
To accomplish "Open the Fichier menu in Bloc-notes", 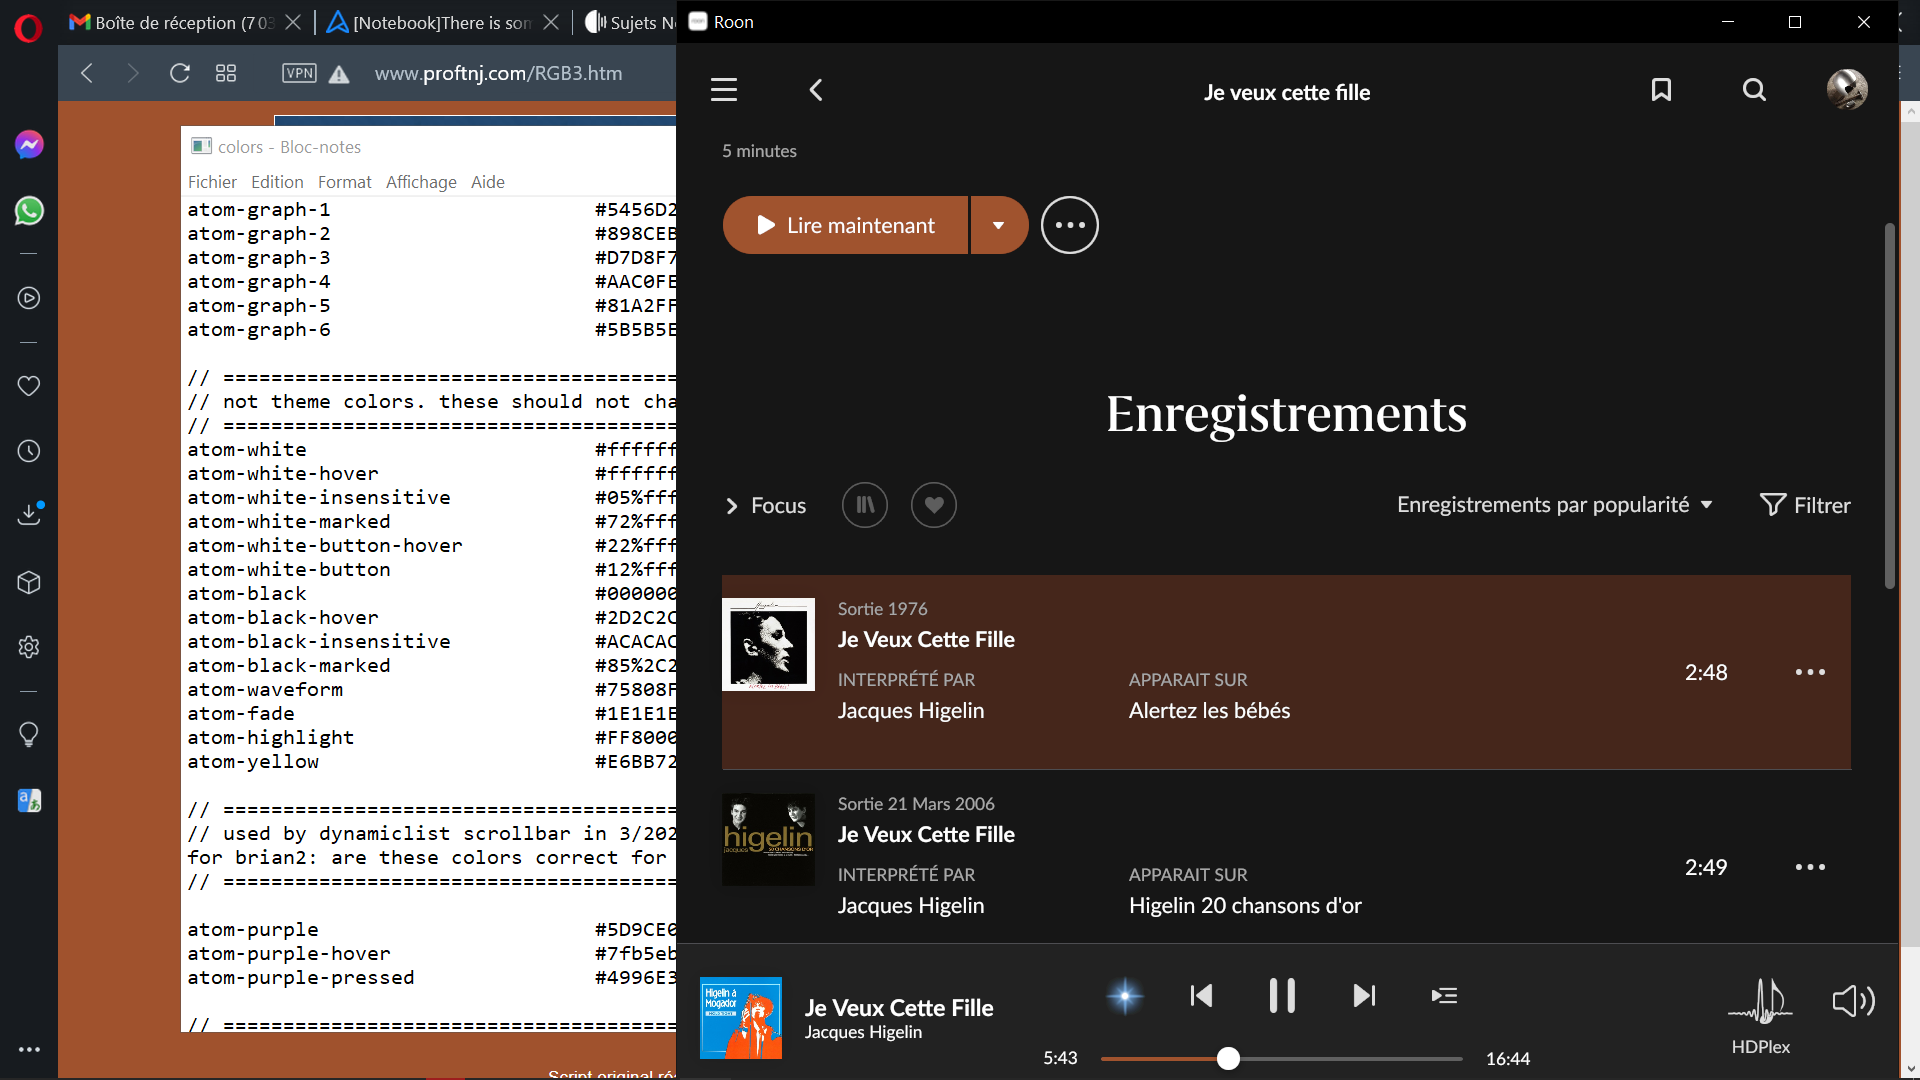I will [x=212, y=182].
